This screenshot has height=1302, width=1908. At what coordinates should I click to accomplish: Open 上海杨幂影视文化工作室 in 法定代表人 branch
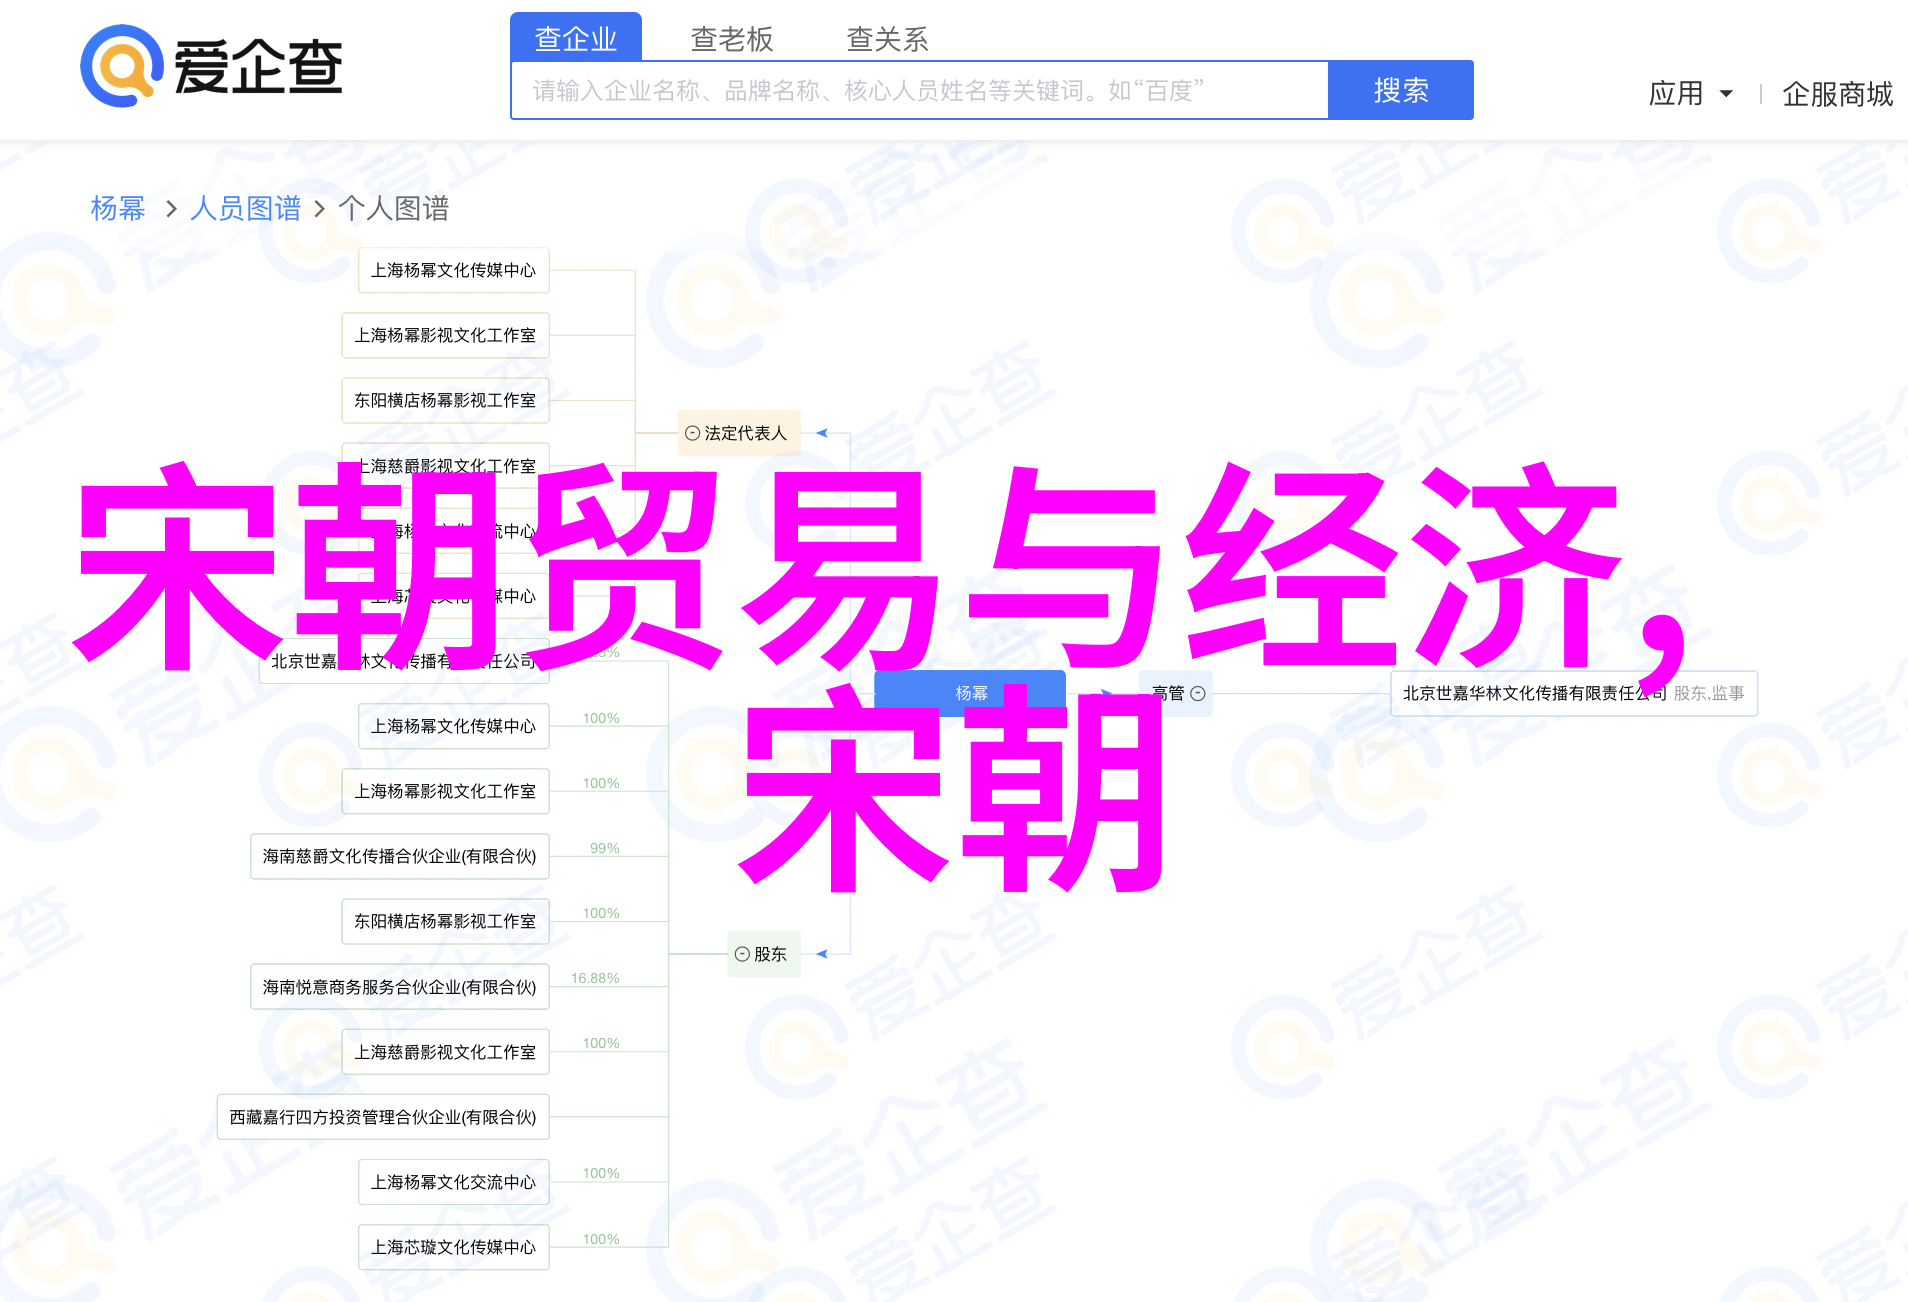(x=446, y=335)
